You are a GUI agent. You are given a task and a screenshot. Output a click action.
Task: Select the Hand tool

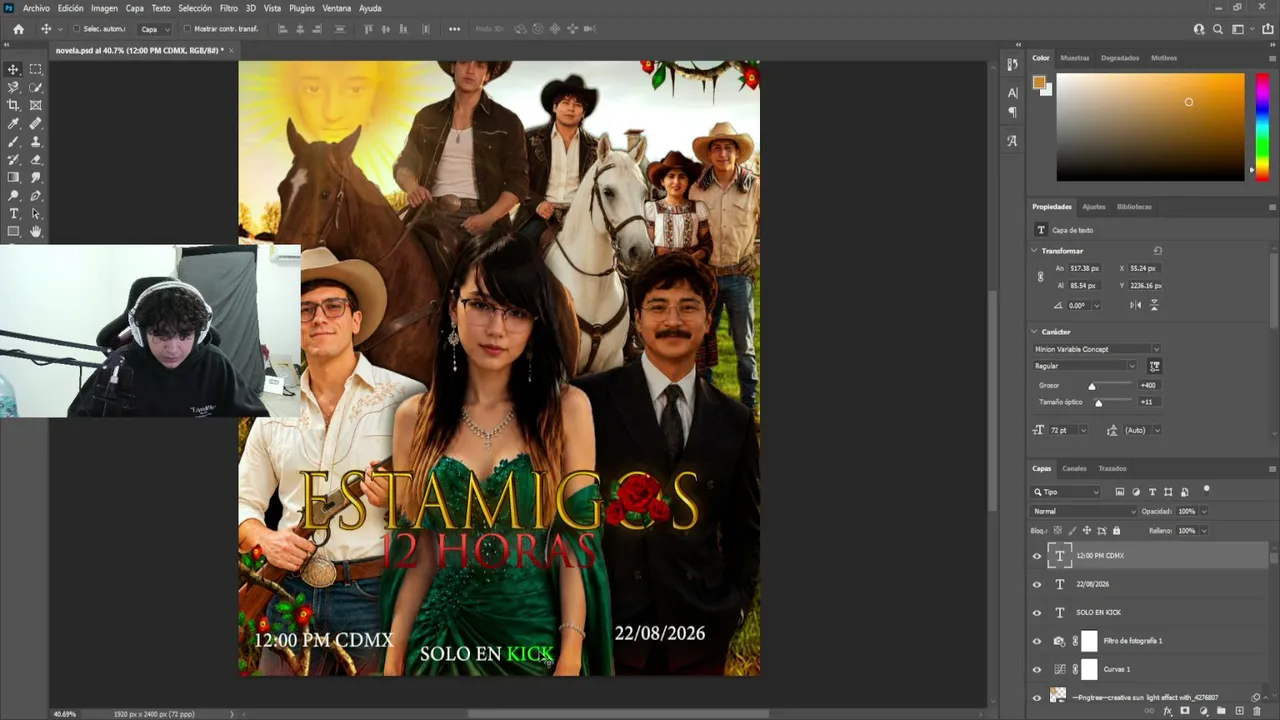click(x=36, y=232)
